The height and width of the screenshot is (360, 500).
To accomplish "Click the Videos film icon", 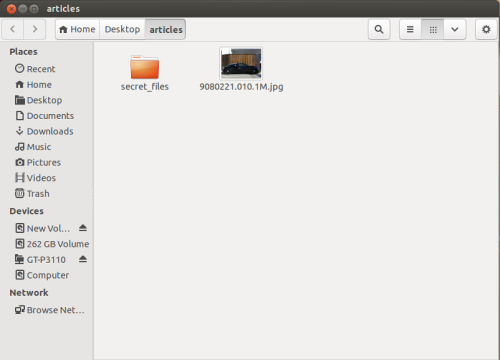I will (x=20, y=177).
